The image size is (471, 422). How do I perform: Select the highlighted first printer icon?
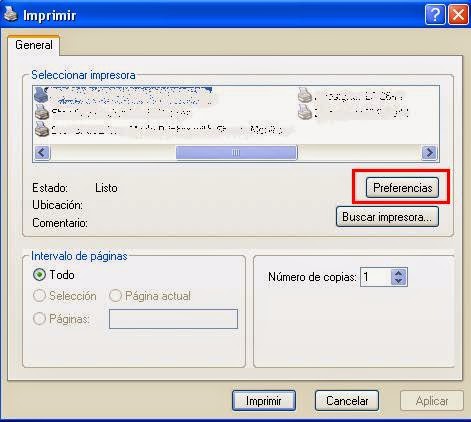click(41, 95)
